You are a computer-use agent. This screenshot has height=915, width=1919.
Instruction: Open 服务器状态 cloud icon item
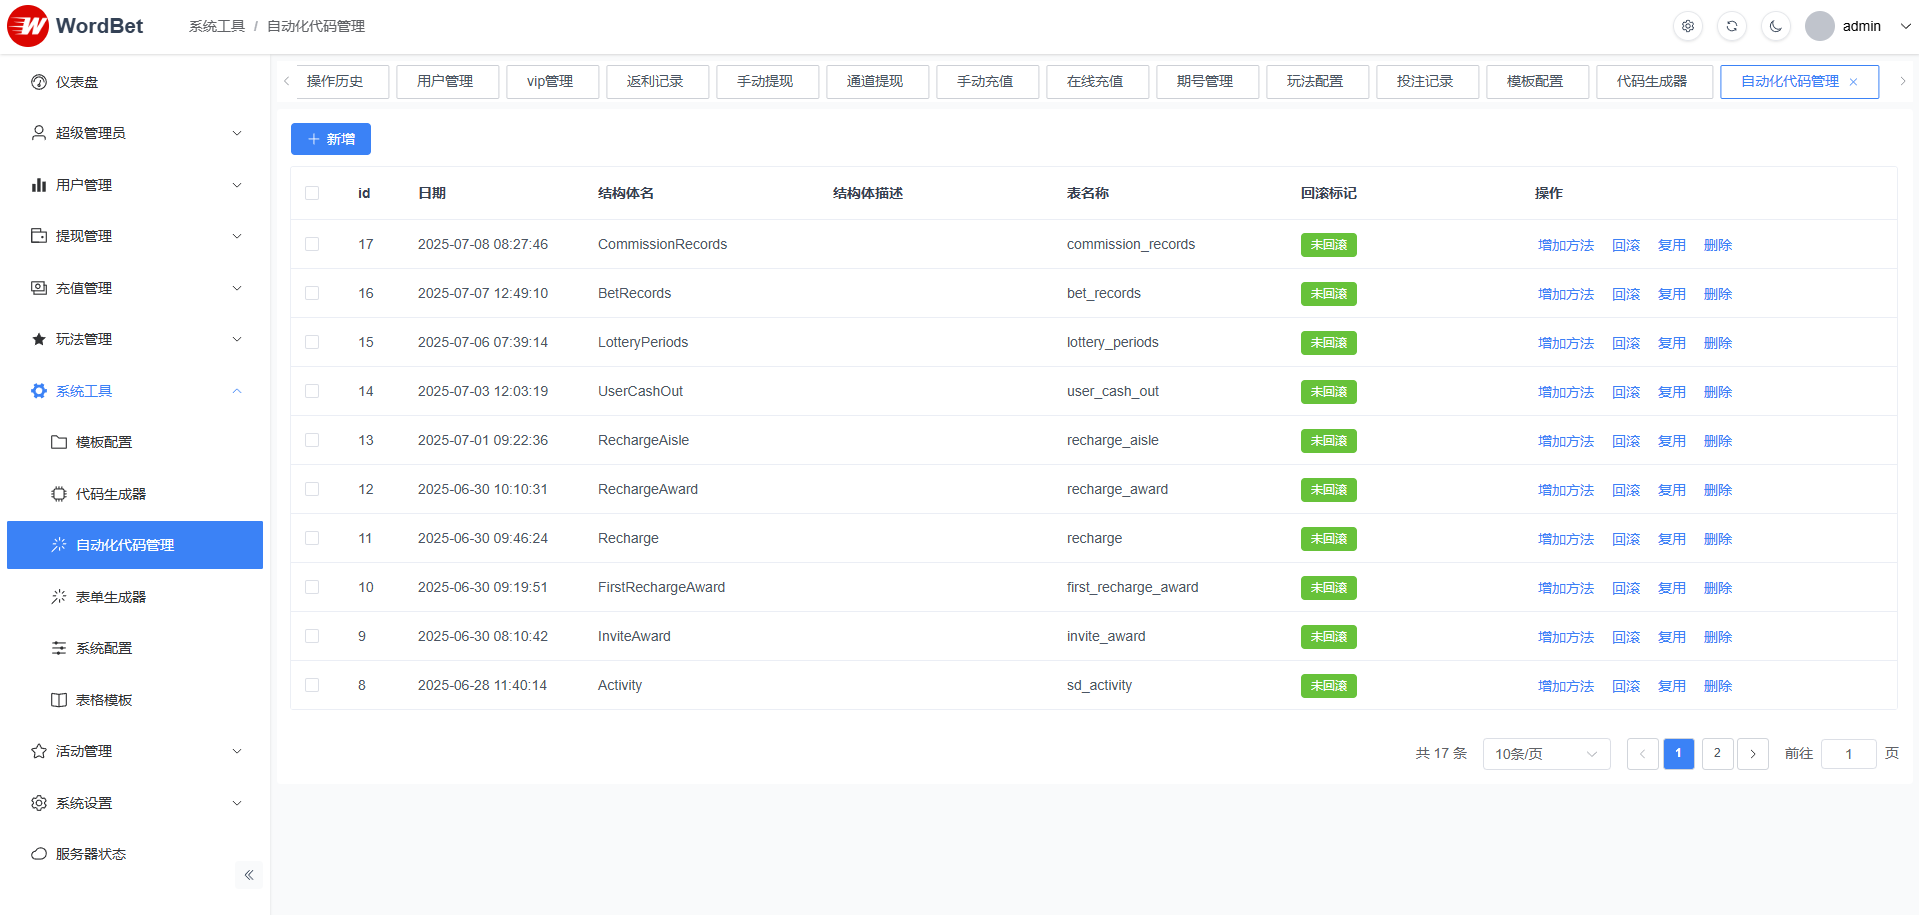[x=39, y=854]
